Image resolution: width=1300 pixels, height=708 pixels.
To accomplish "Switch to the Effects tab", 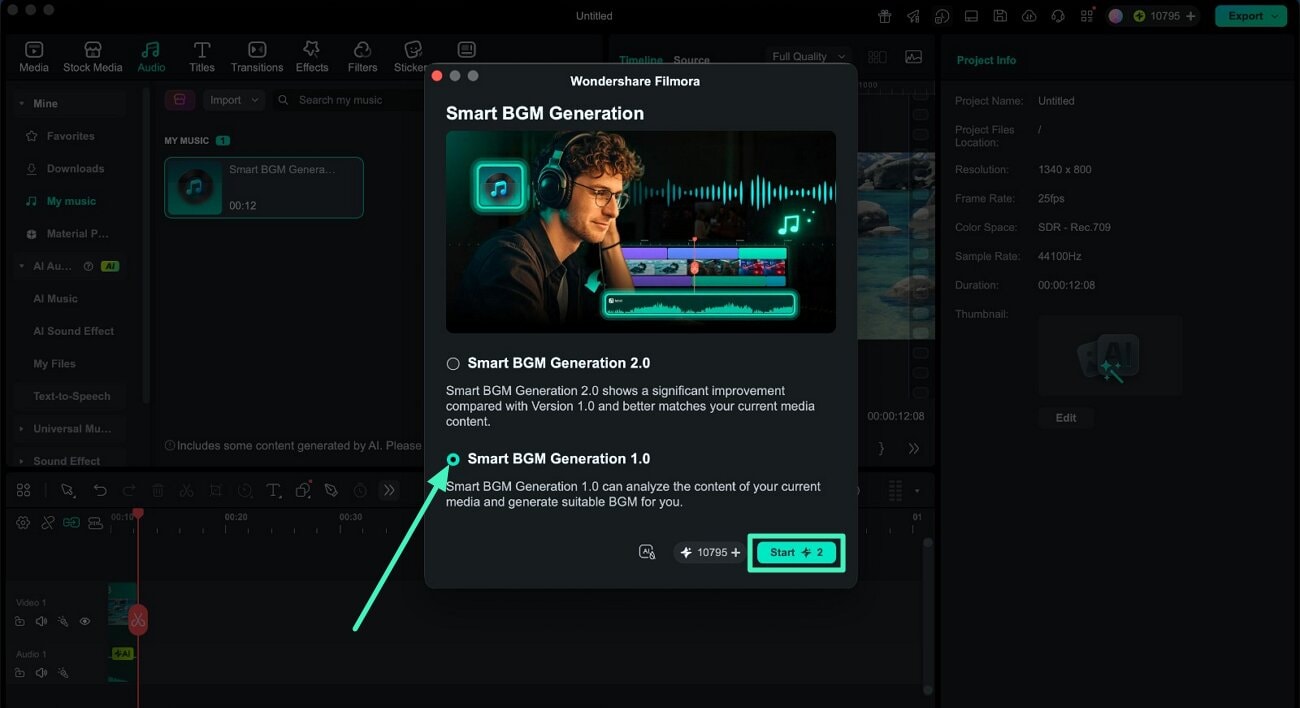I will pyautogui.click(x=311, y=57).
